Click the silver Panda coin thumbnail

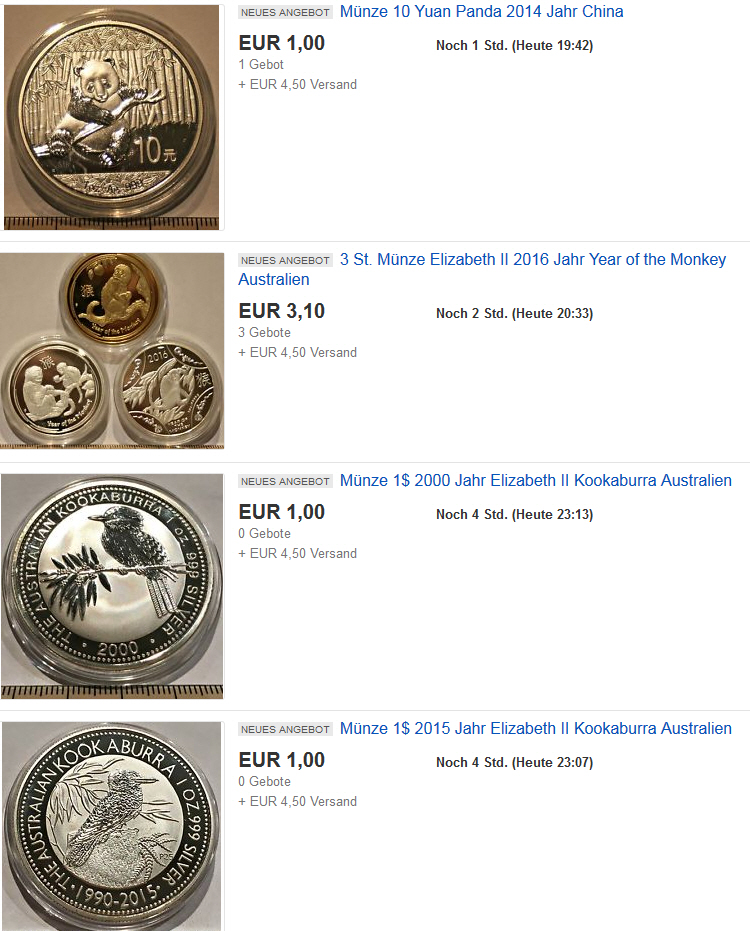(x=112, y=117)
